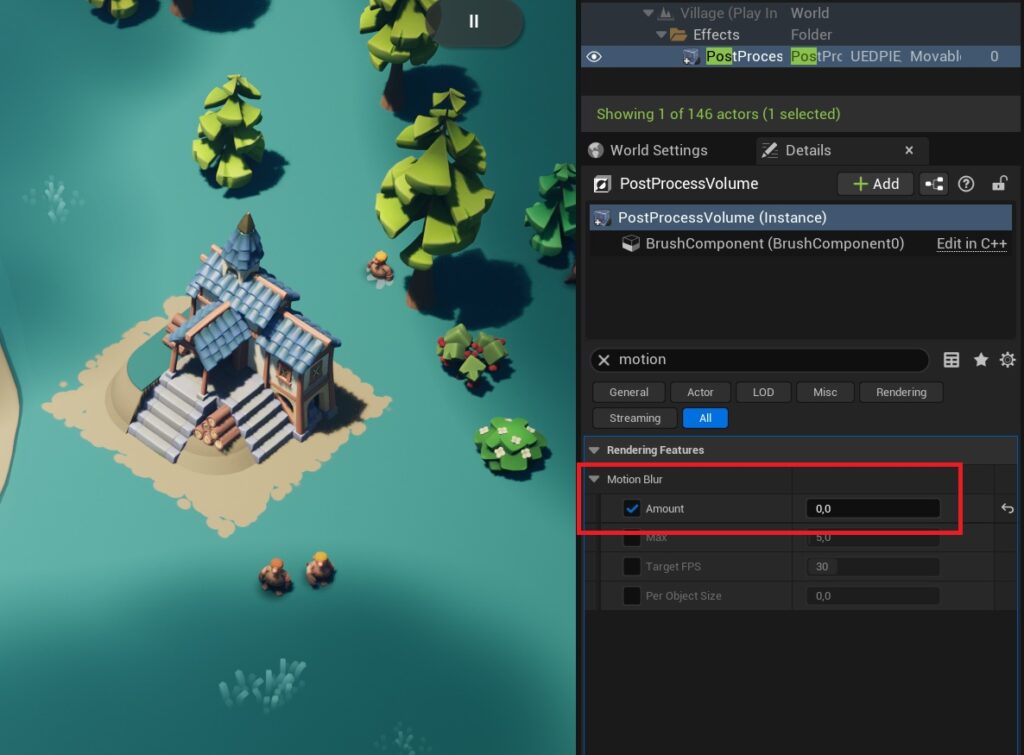Enable the Target FPS override checkbox

click(x=632, y=566)
